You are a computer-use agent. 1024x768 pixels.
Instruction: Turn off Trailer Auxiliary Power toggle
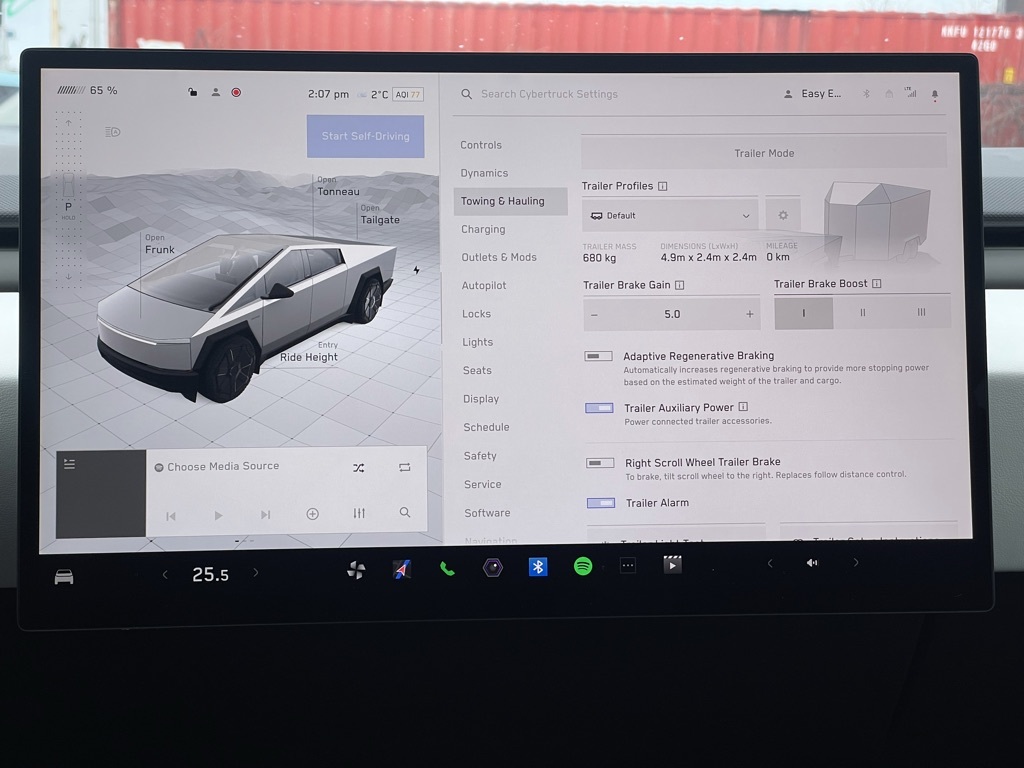599,408
